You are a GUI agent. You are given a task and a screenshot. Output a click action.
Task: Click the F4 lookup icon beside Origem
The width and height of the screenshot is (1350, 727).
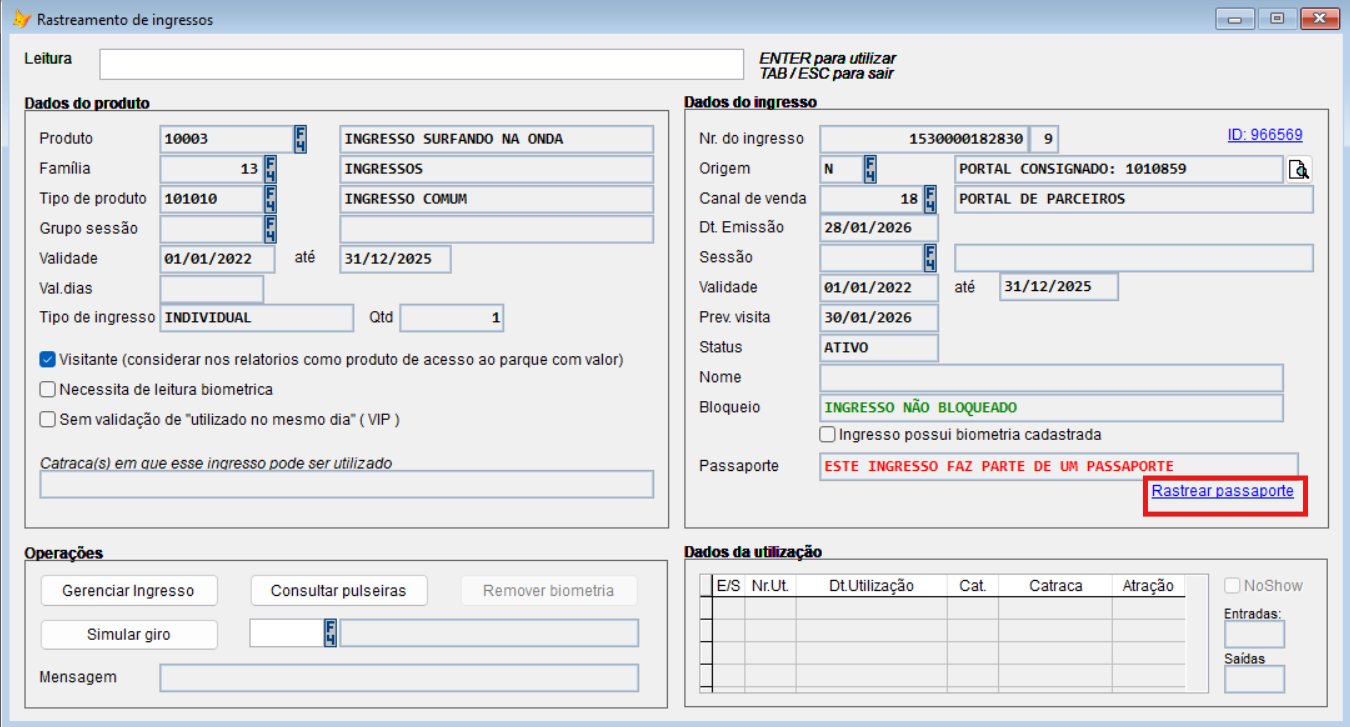point(870,169)
